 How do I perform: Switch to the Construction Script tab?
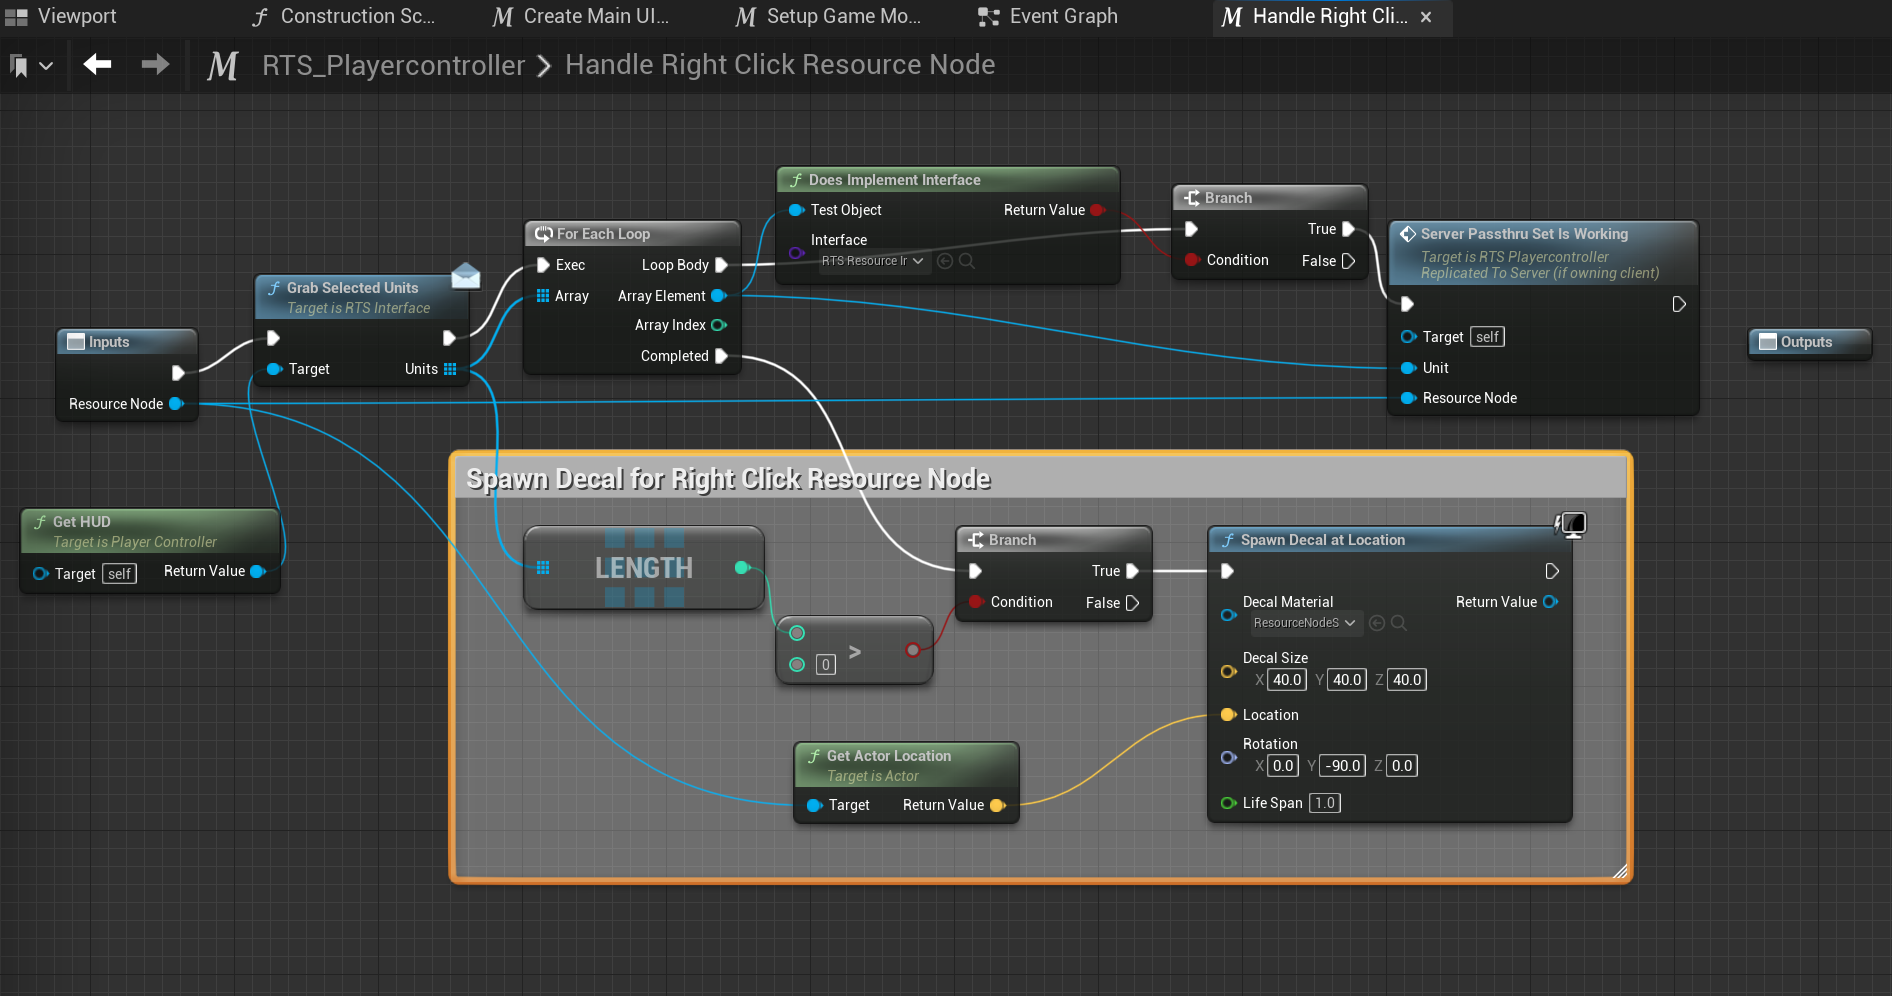pyautogui.click(x=343, y=16)
